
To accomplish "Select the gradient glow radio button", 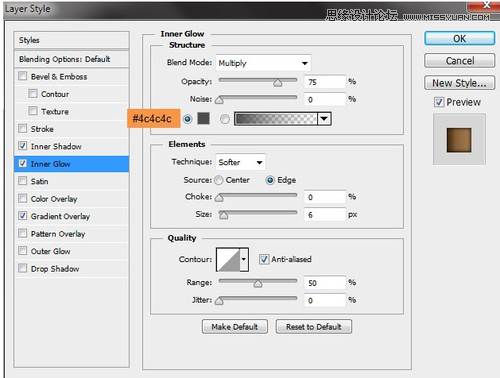I will pyautogui.click(x=225, y=119).
